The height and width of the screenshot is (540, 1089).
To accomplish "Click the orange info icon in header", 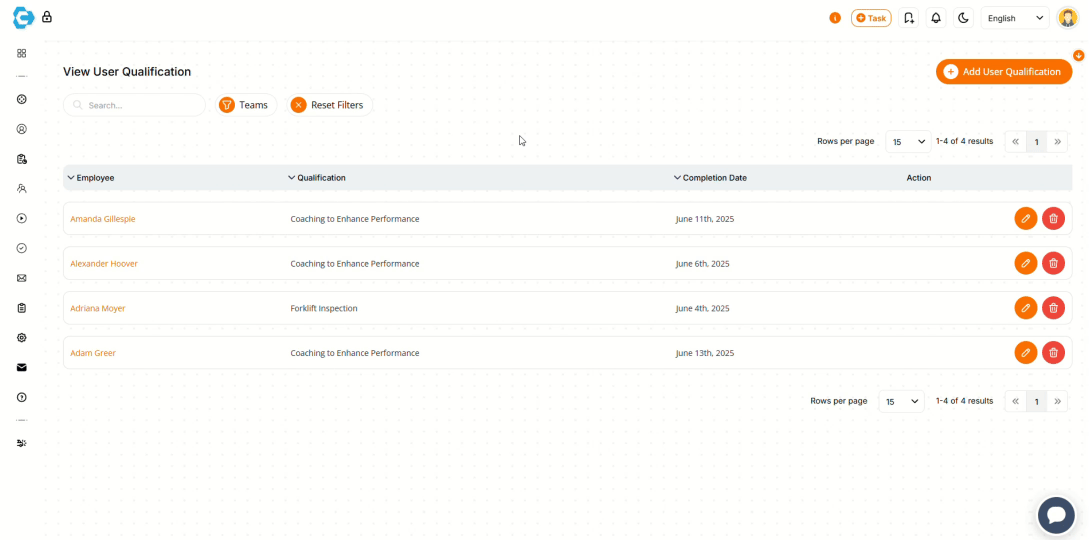I will 835,18.
